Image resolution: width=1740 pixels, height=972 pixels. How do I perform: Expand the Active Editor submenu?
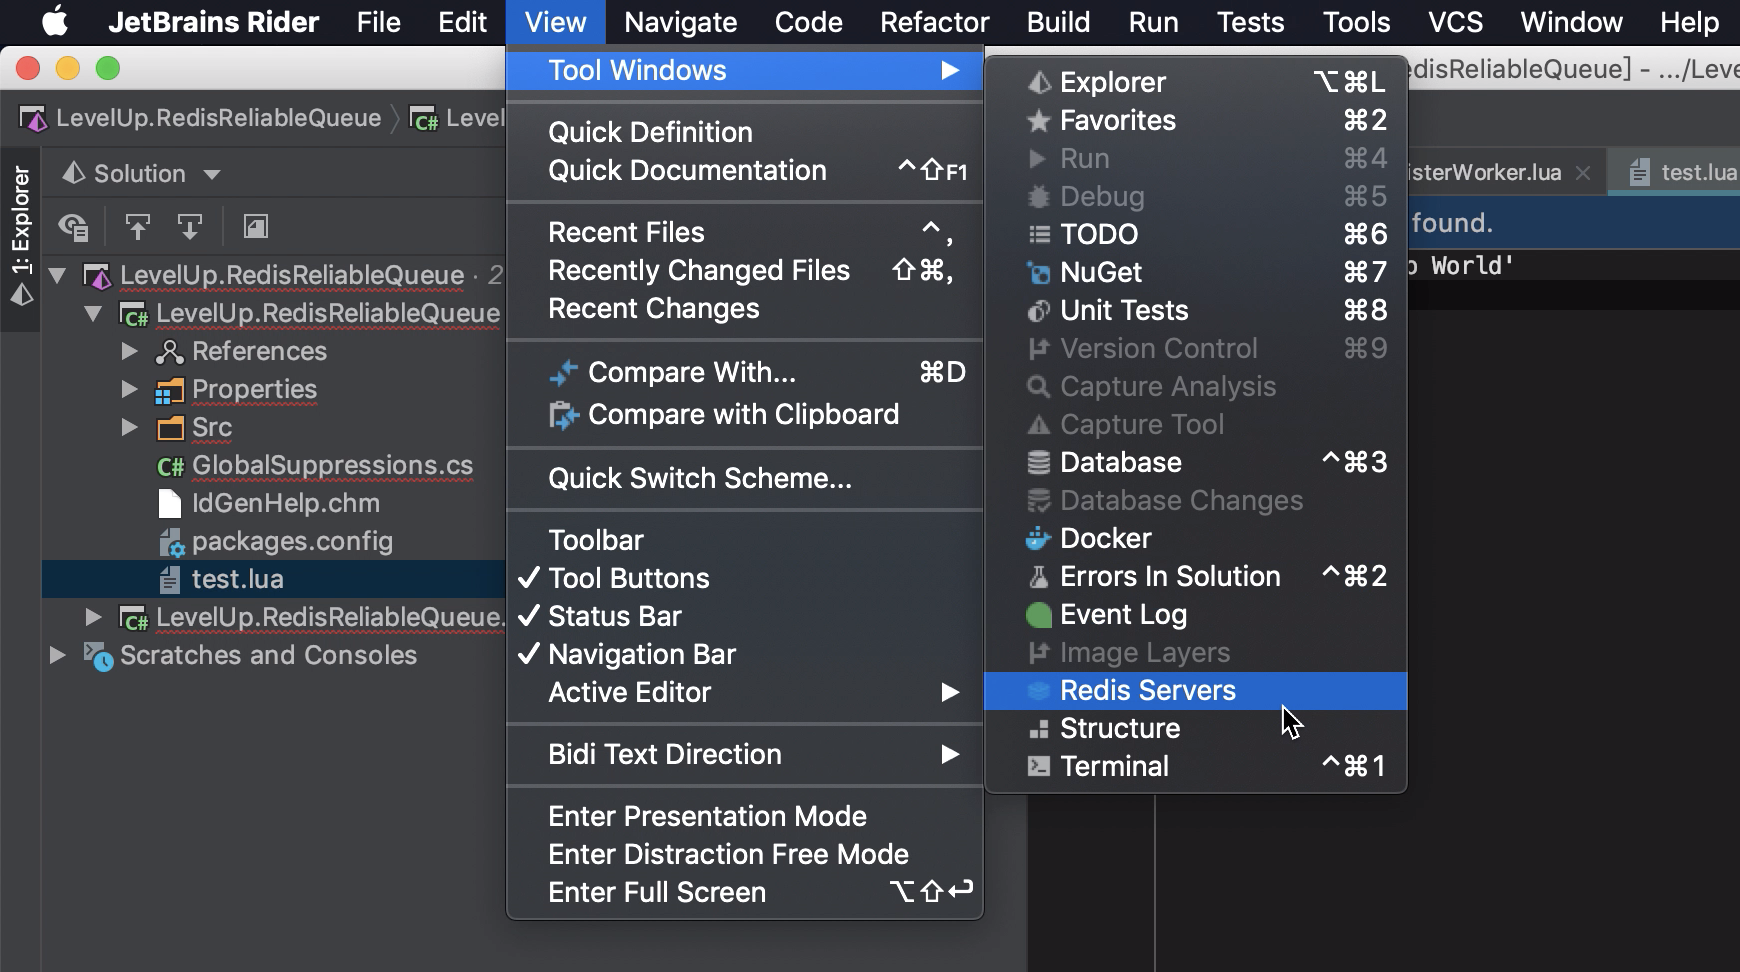[744, 692]
